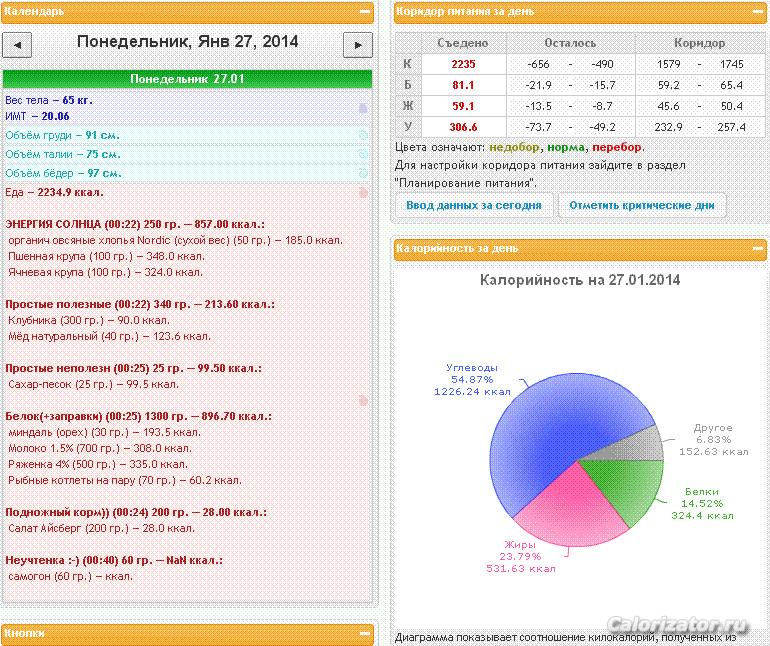Click самогон (60 гр.) item
770x646 pixels.
pos(70,576)
